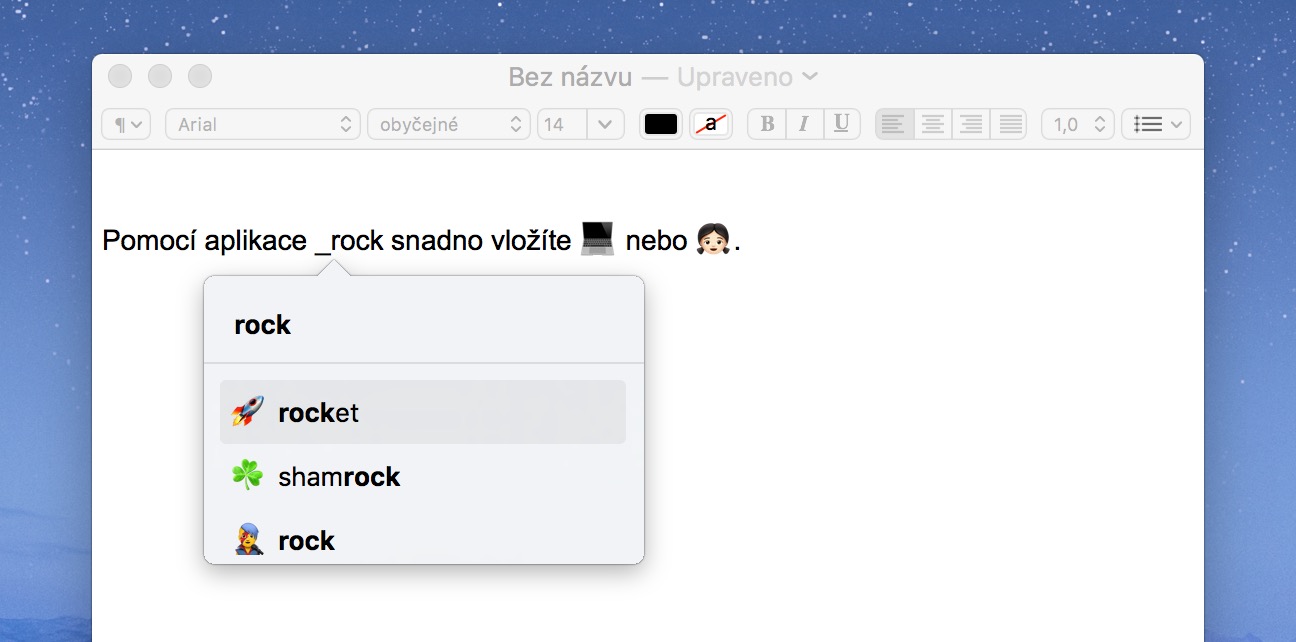The width and height of the screenshot is (1296, 642).
Task: Click the rocket emoji icon
Action: tap(247, 412)
